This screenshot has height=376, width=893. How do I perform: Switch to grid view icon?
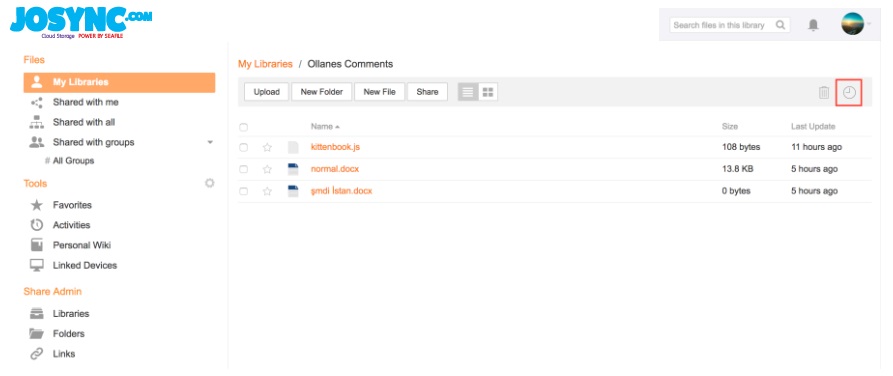pos(488,92)
